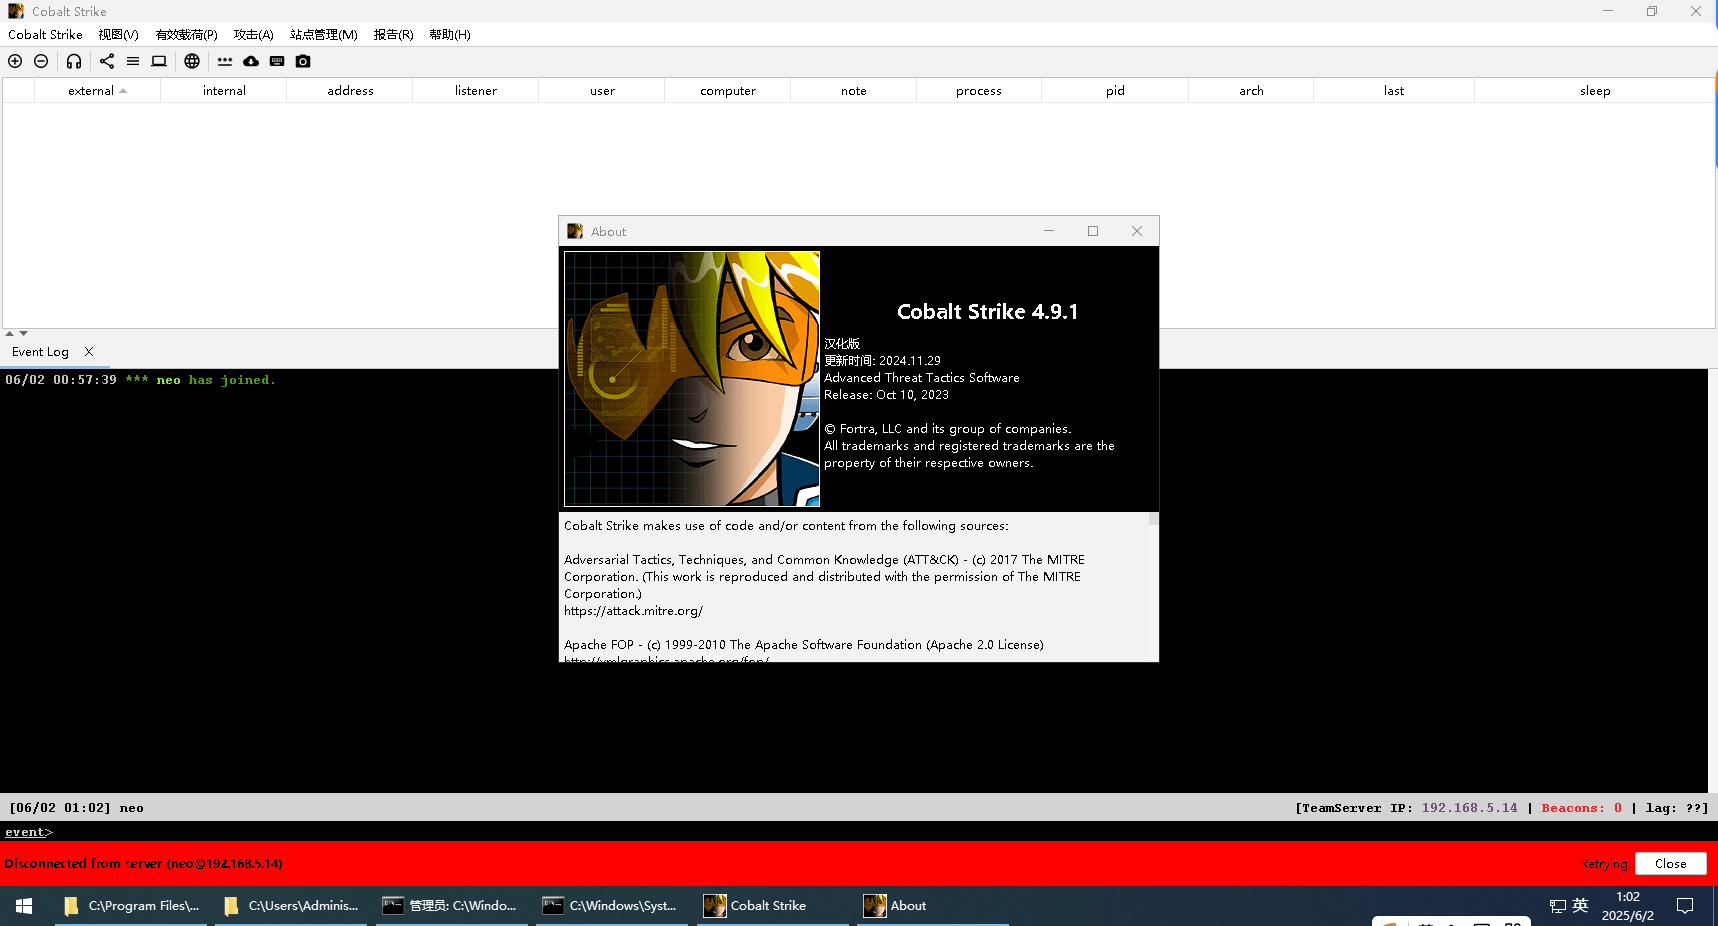This screenshot has height=926, width=1718.
Task: Sort by user column header
Action: [x=602, y=90]
